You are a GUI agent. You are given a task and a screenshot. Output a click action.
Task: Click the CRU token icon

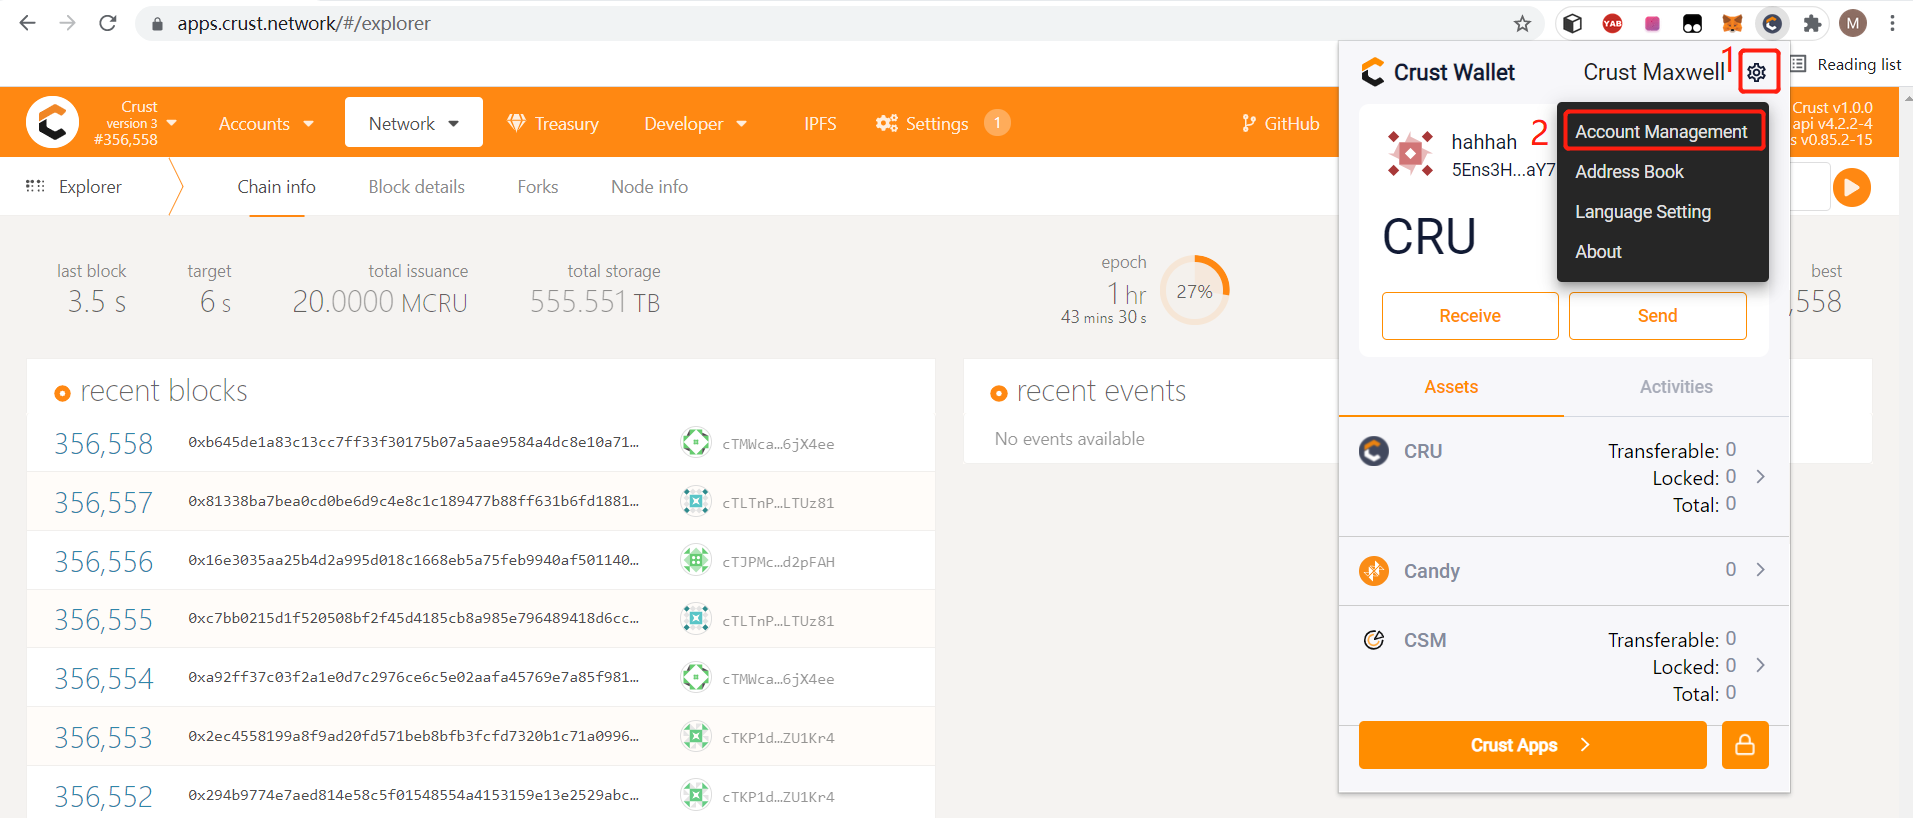tap(1374, 451)
